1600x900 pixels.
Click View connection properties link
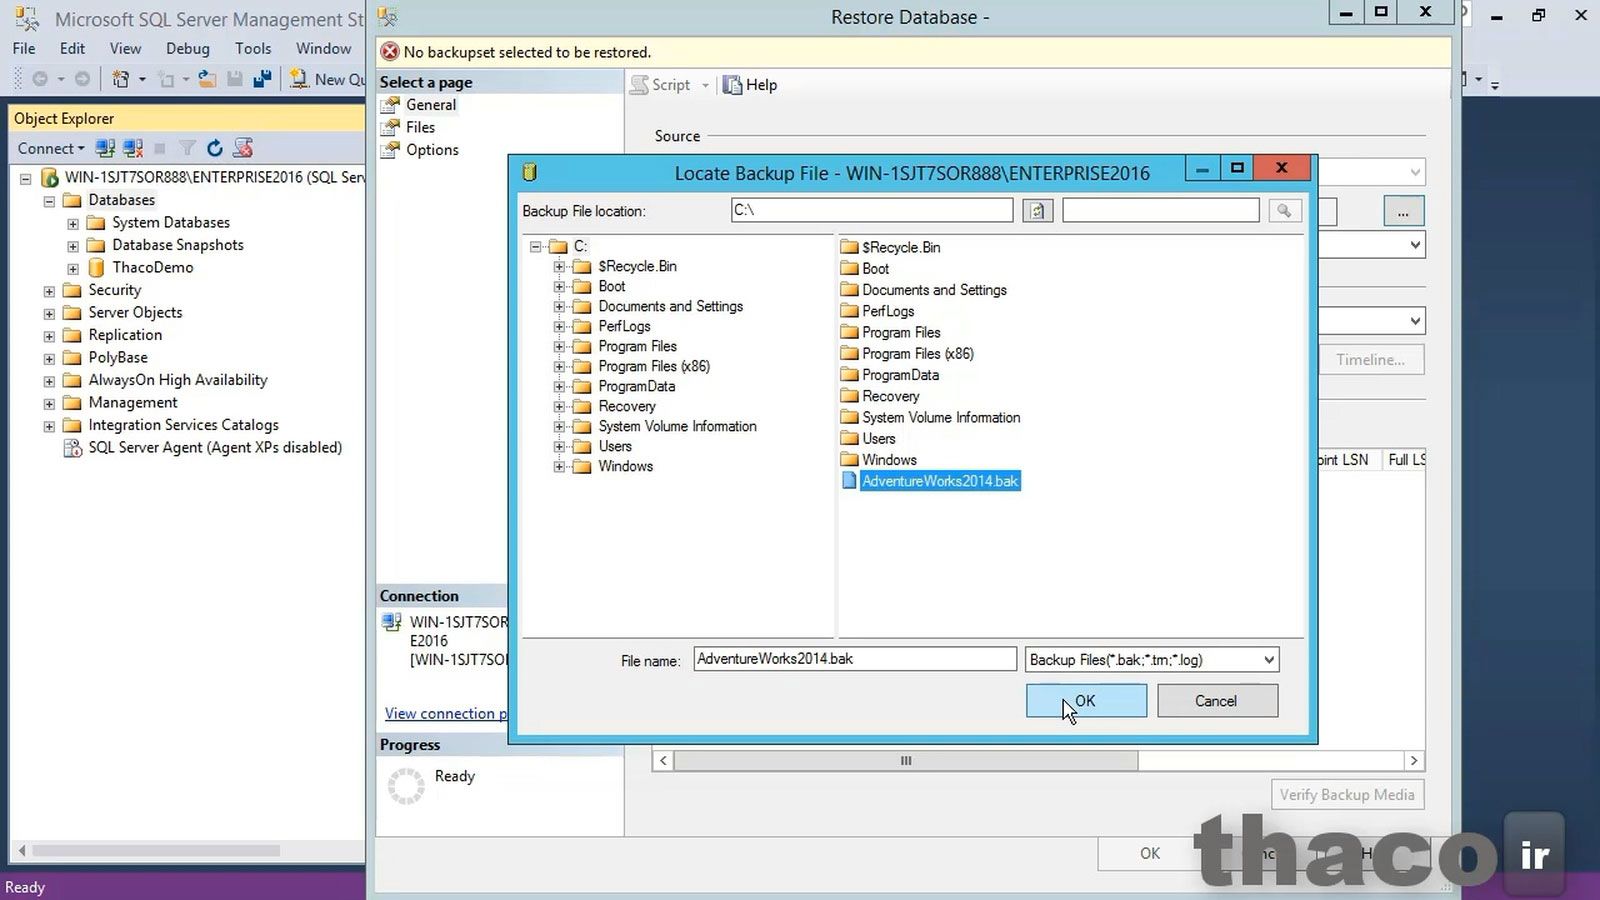pos(446,713)
